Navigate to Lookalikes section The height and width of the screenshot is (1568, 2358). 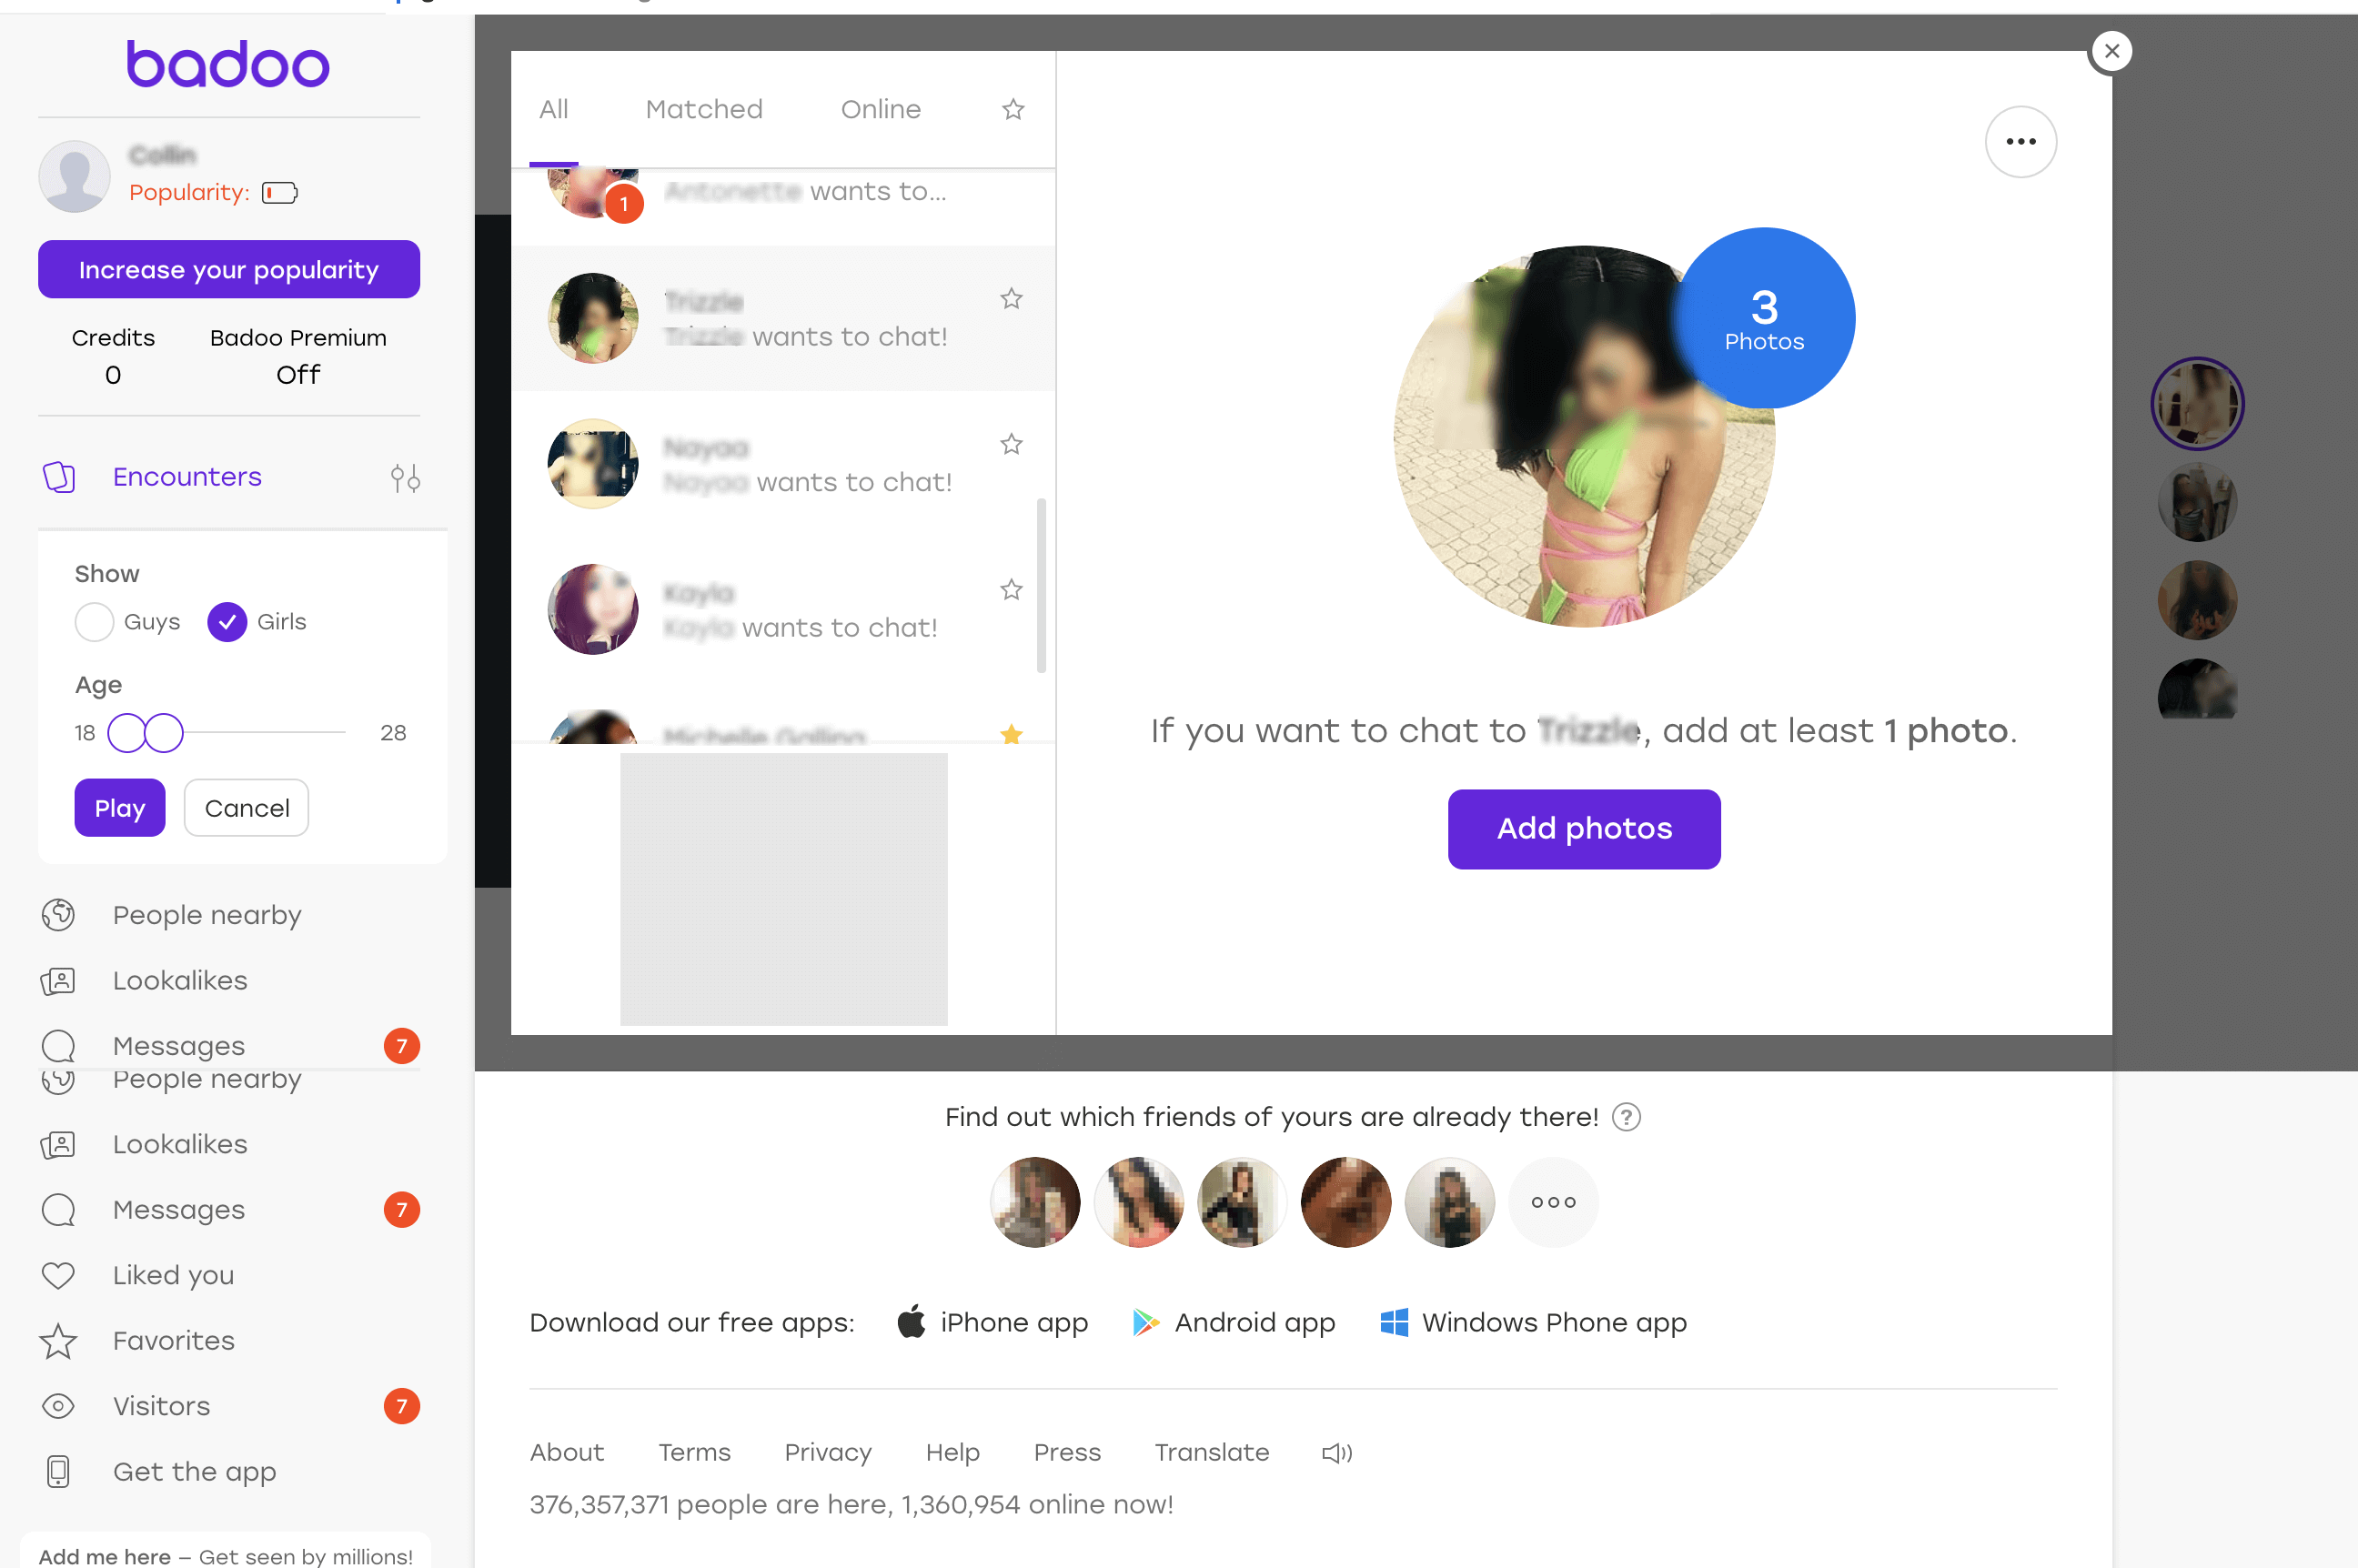pos(178,979)
